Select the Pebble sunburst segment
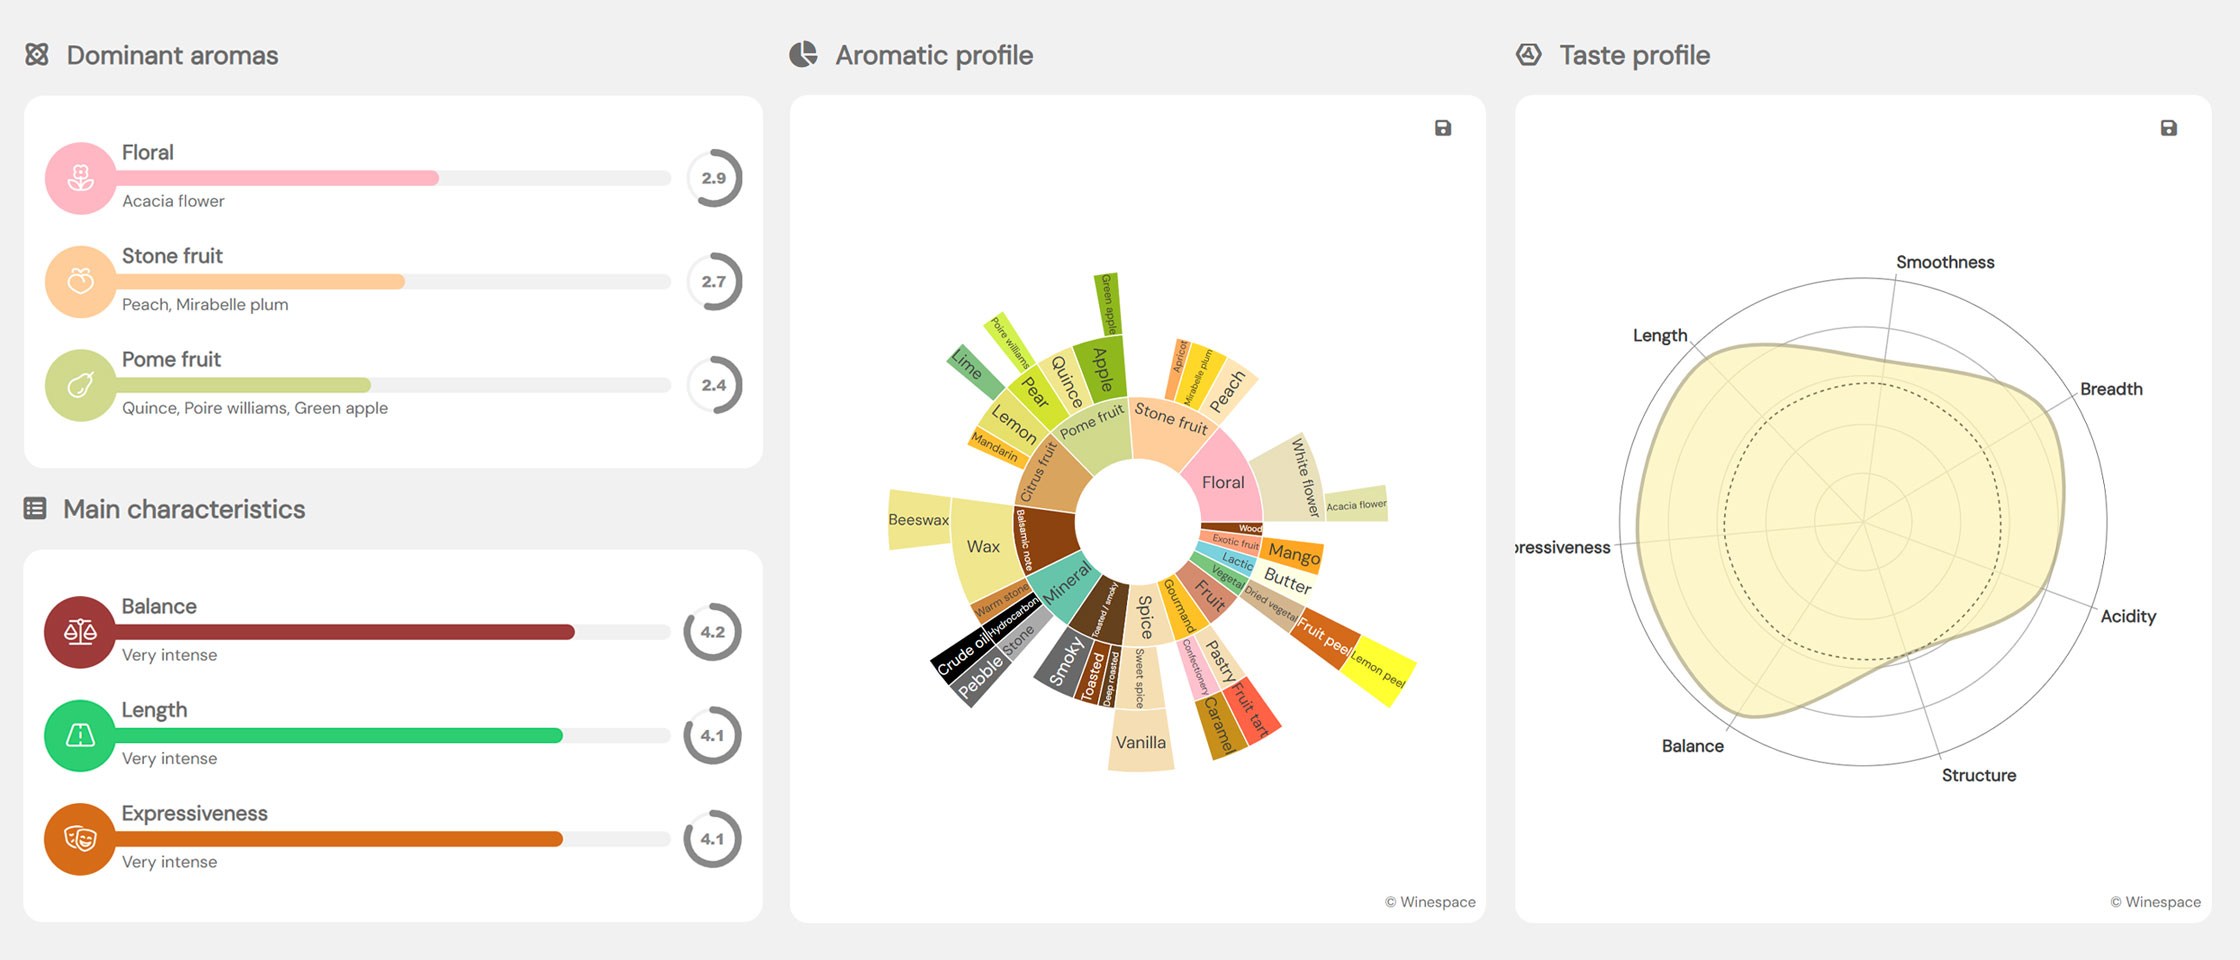The image size is (2240, 960). pos(979,680)
